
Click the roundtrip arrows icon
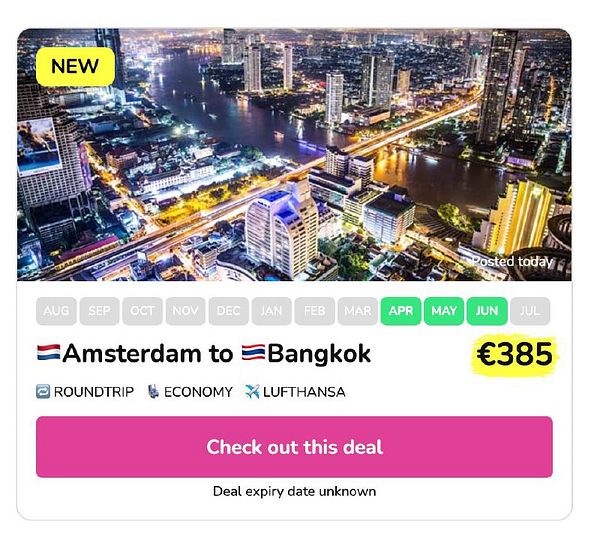[x=43, y=391]
